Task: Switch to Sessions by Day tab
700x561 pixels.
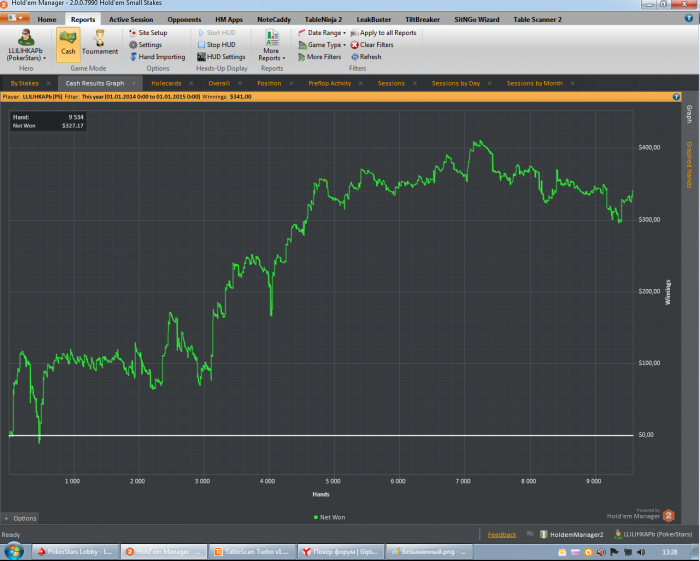Action: point(456,83)
